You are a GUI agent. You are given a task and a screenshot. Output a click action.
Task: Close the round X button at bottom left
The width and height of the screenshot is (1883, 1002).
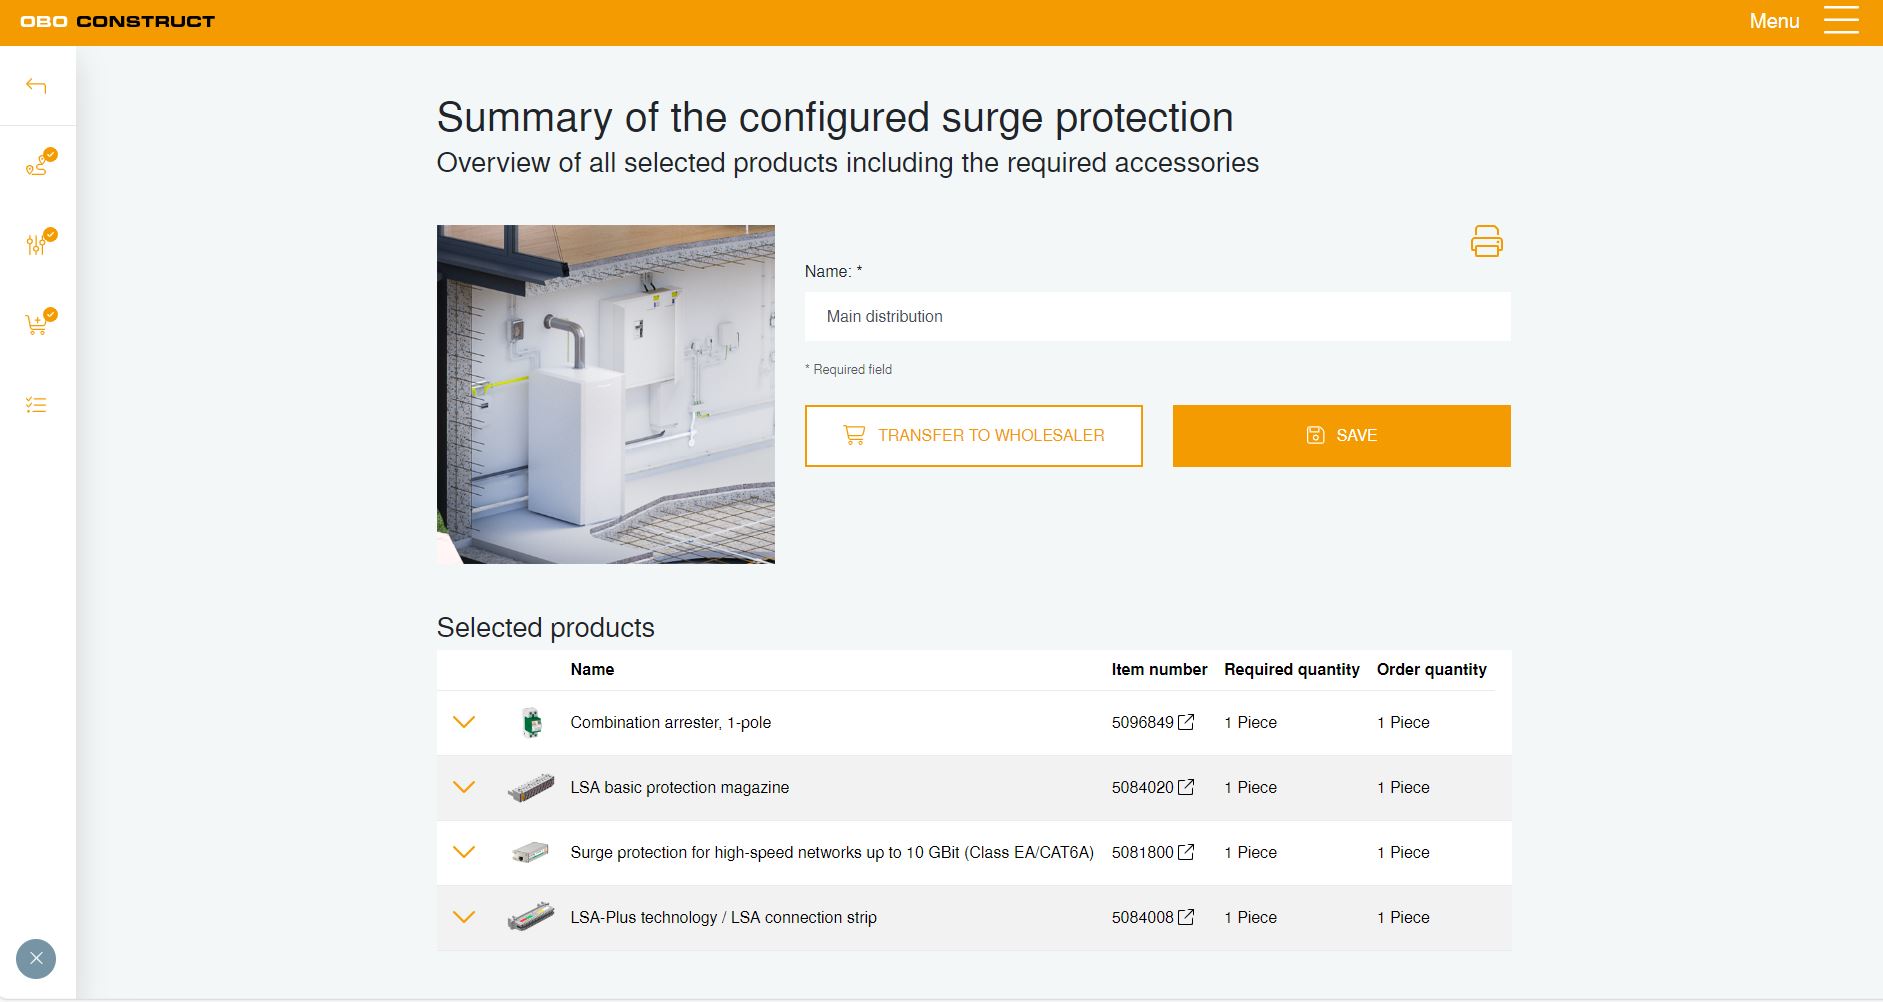36,959
